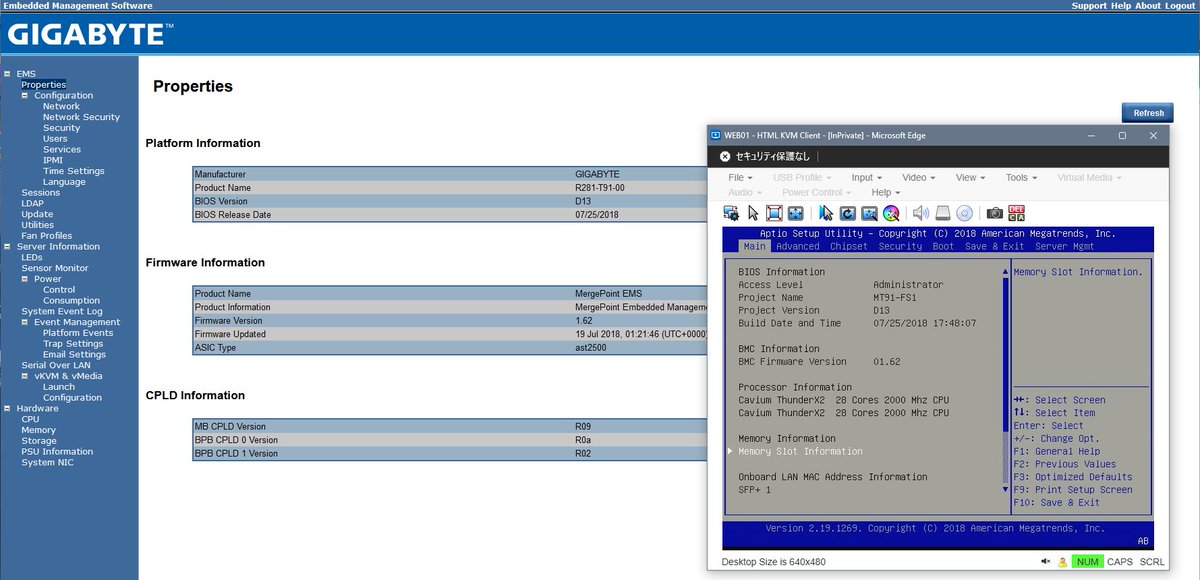Collapse the EMS tree node
The width and height of the screenshot is (1200, 580).
coord(8,74)
